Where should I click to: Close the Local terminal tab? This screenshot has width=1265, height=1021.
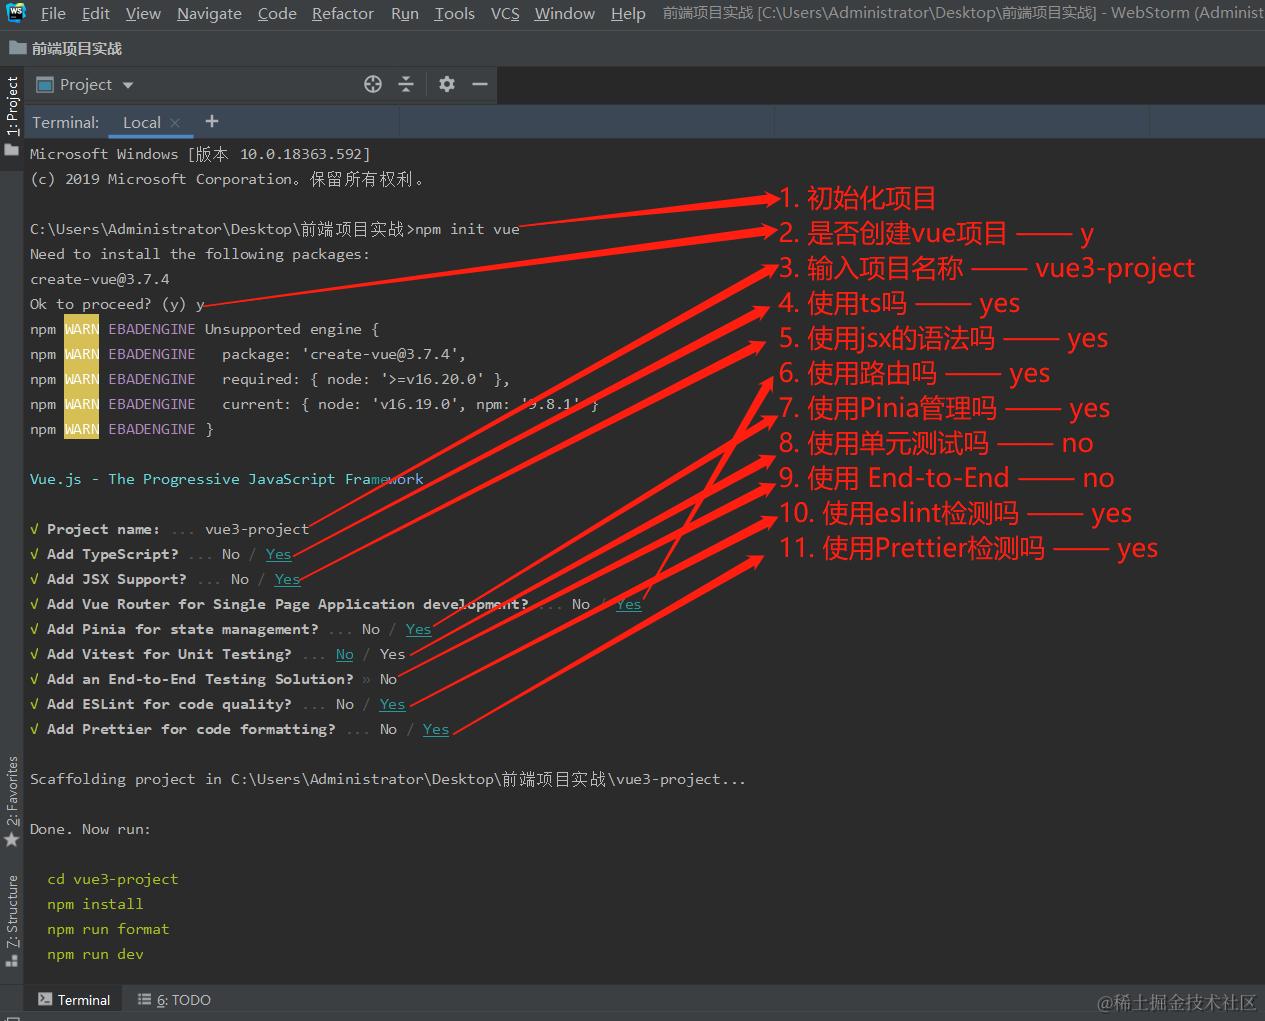[x=175, y=122]
